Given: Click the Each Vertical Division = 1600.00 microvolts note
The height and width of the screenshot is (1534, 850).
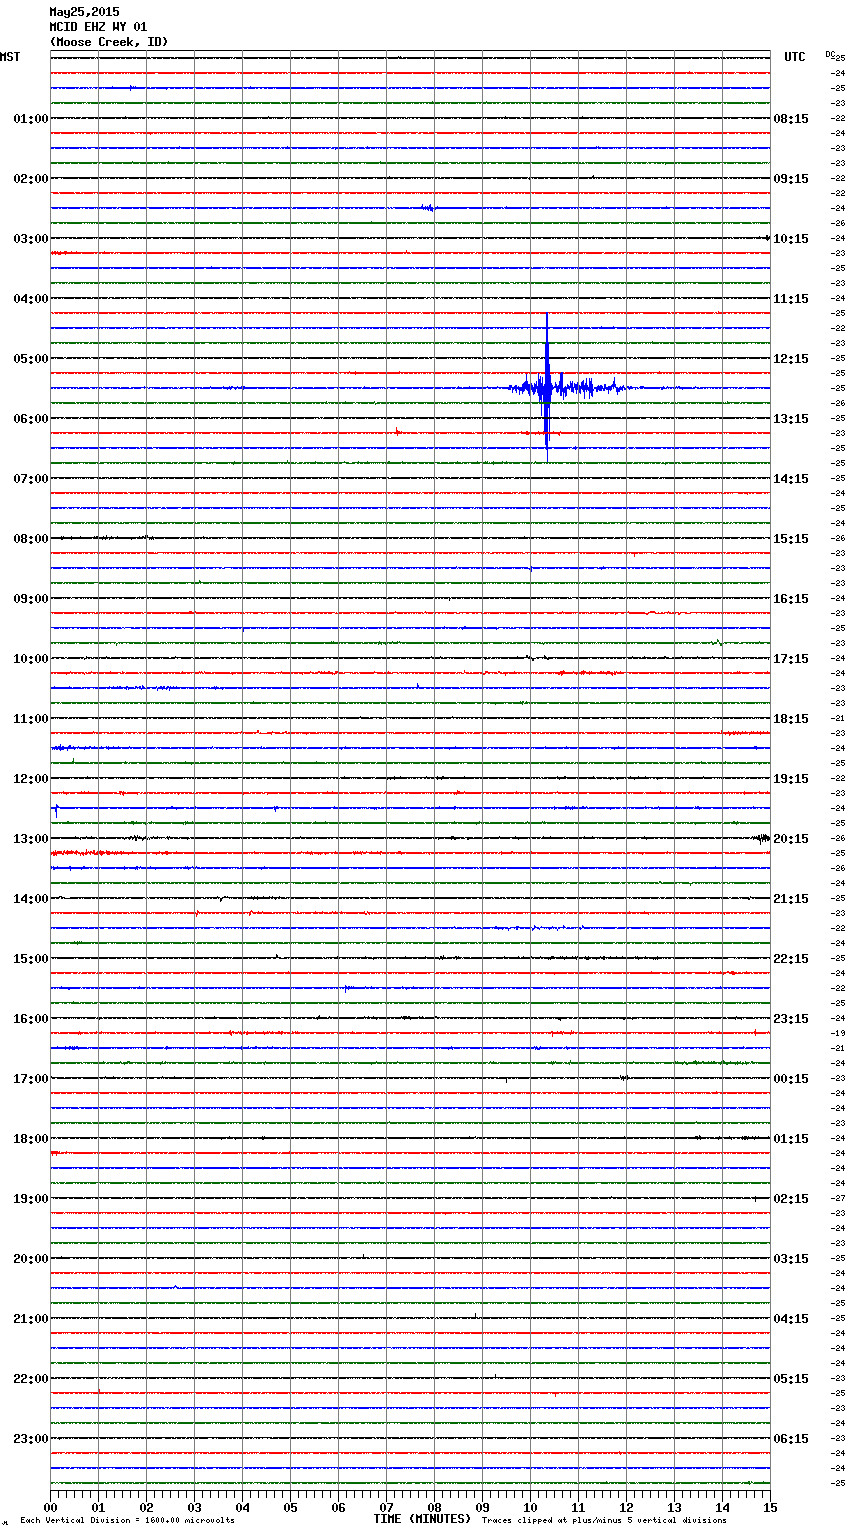Looking at the screenshot, I should (x=127, y=1521).
